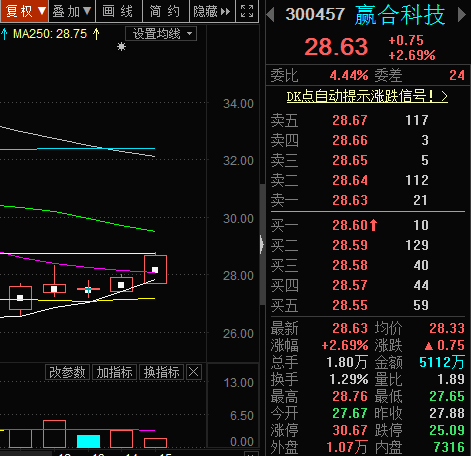Select 买三 price 28.58

point(350,265)
